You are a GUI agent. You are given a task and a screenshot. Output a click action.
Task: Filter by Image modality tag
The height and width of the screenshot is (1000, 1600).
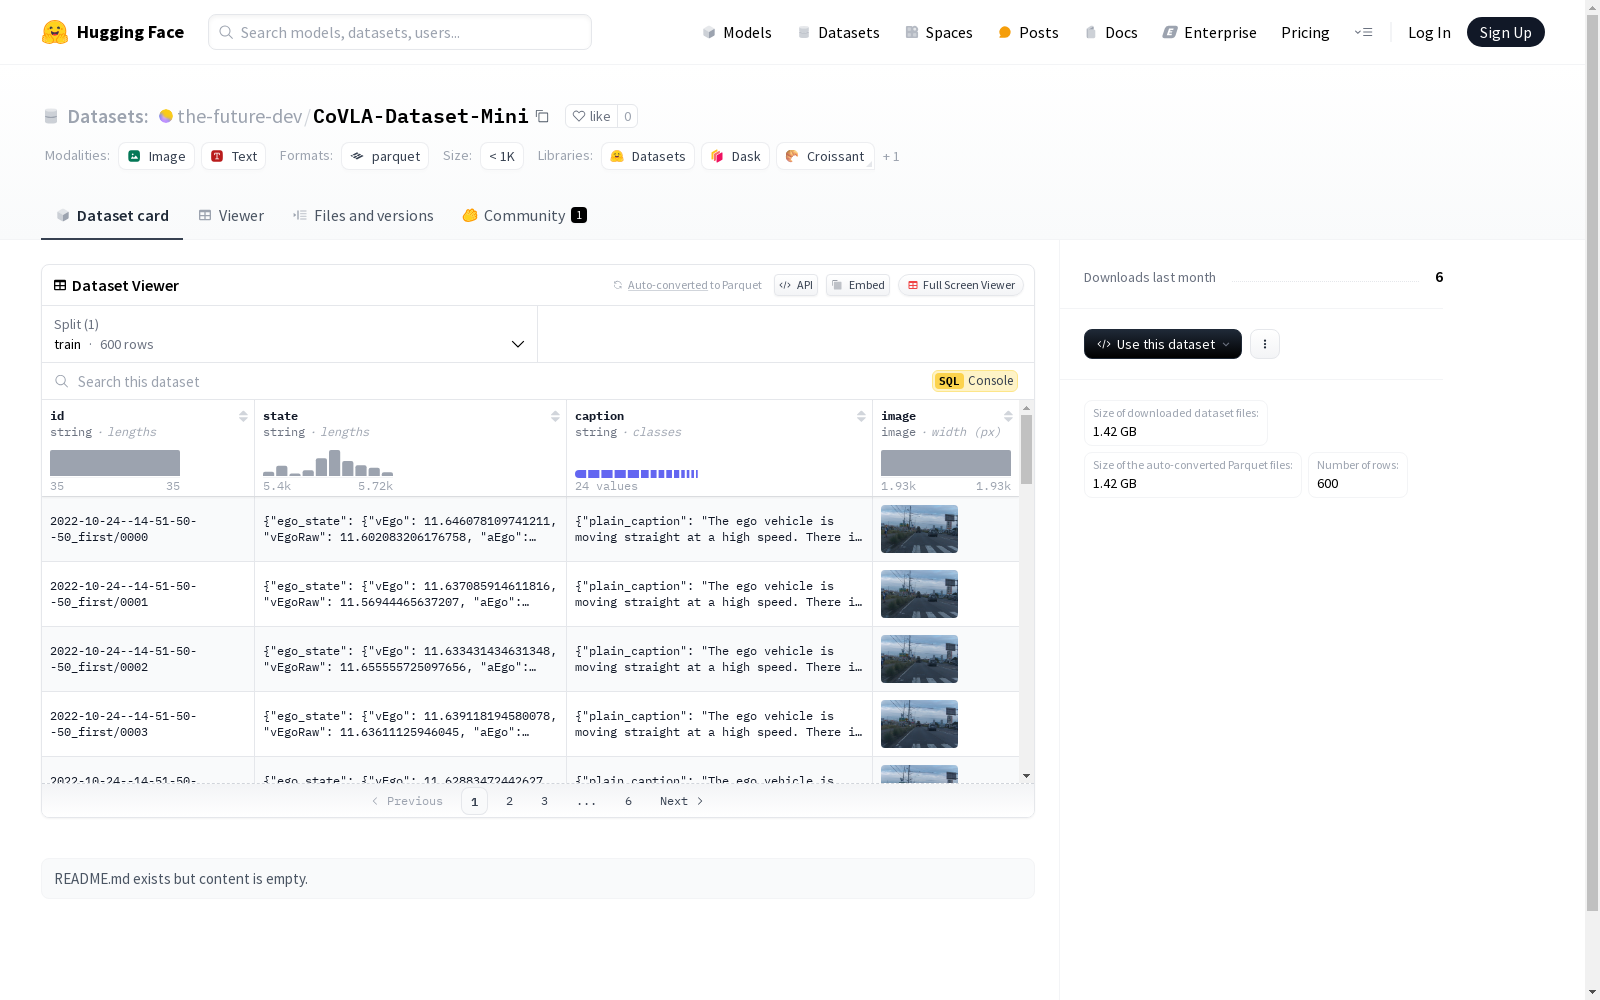pos(156,156)
